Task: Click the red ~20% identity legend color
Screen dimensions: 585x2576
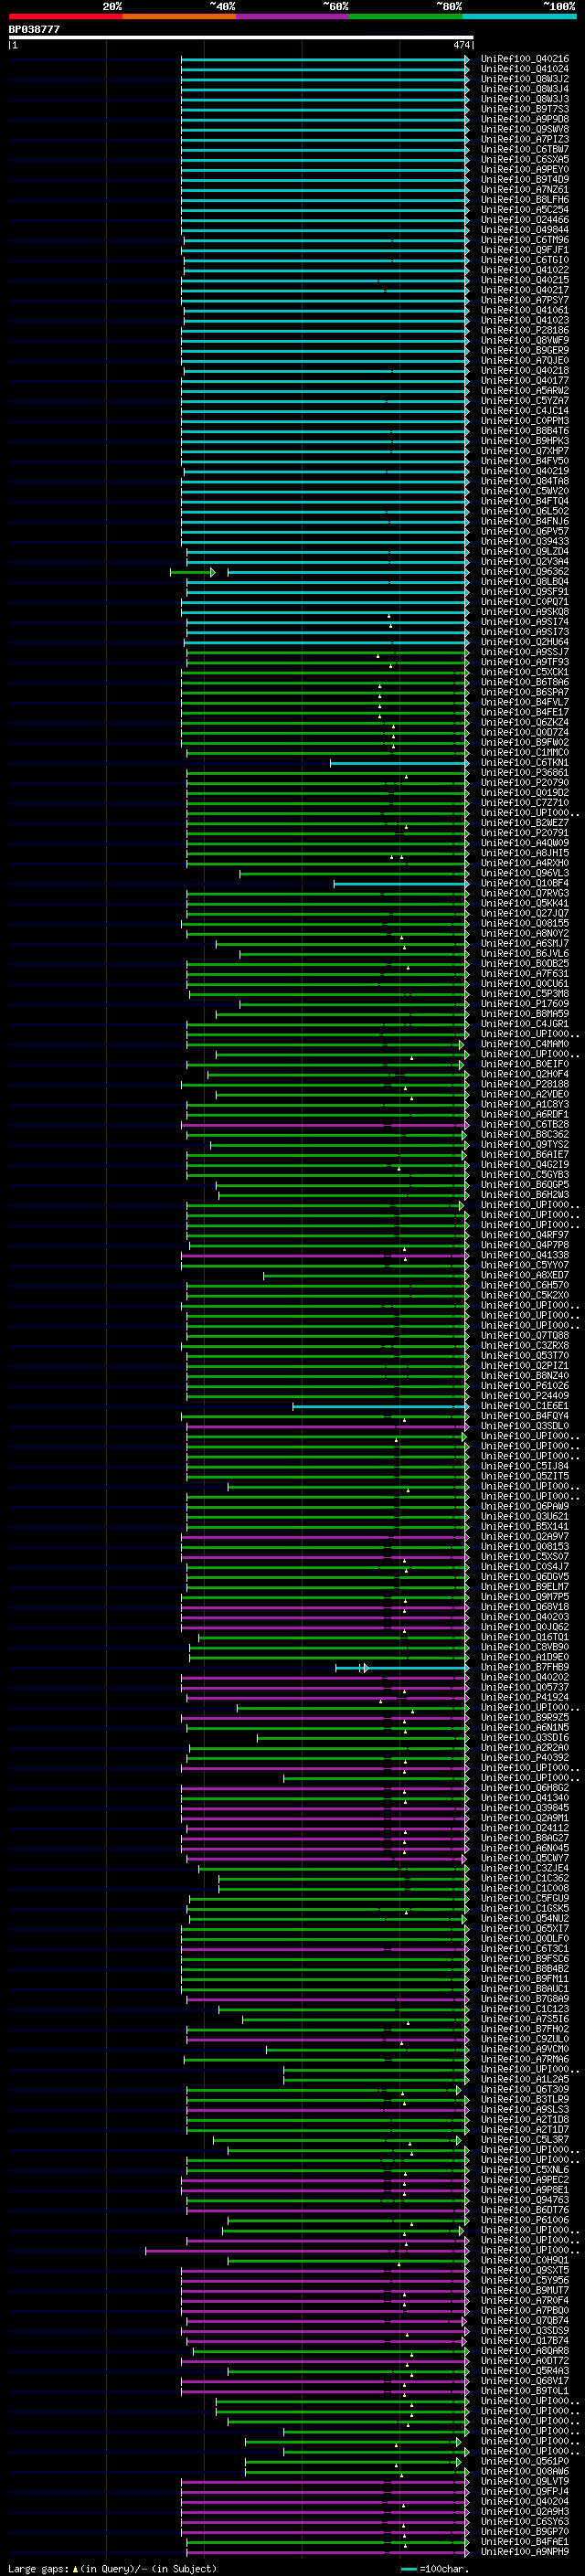Action: (65, 17)
